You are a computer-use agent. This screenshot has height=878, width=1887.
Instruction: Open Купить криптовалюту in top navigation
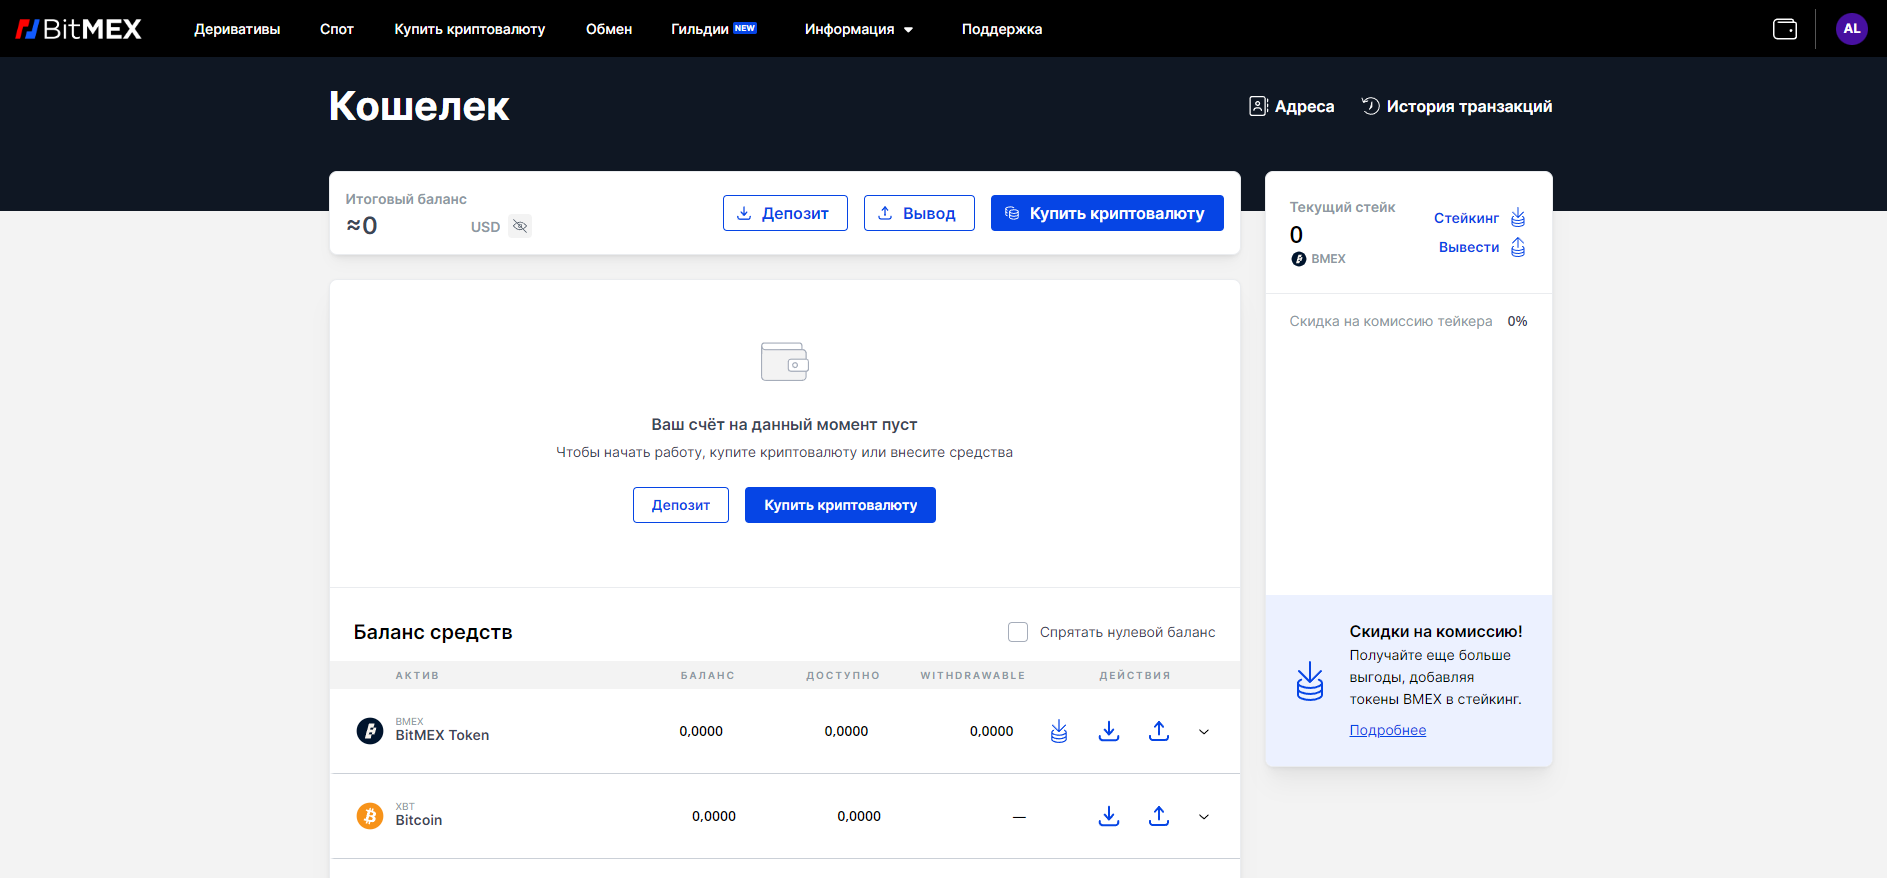[x=470, y=29]
